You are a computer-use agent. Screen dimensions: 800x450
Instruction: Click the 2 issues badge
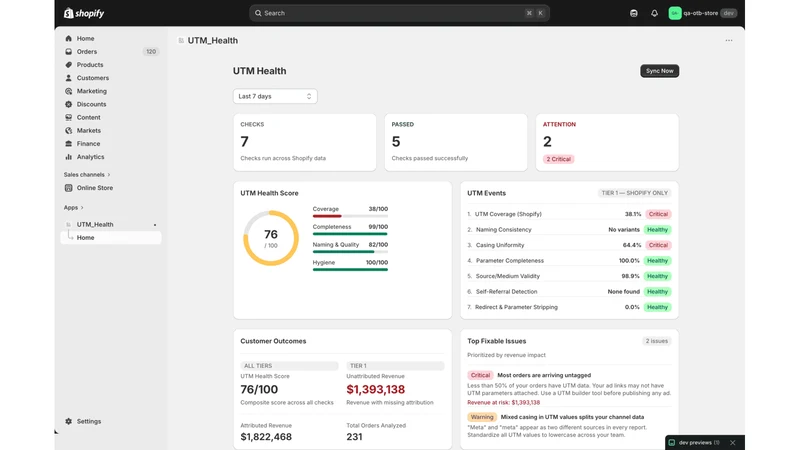656,341
